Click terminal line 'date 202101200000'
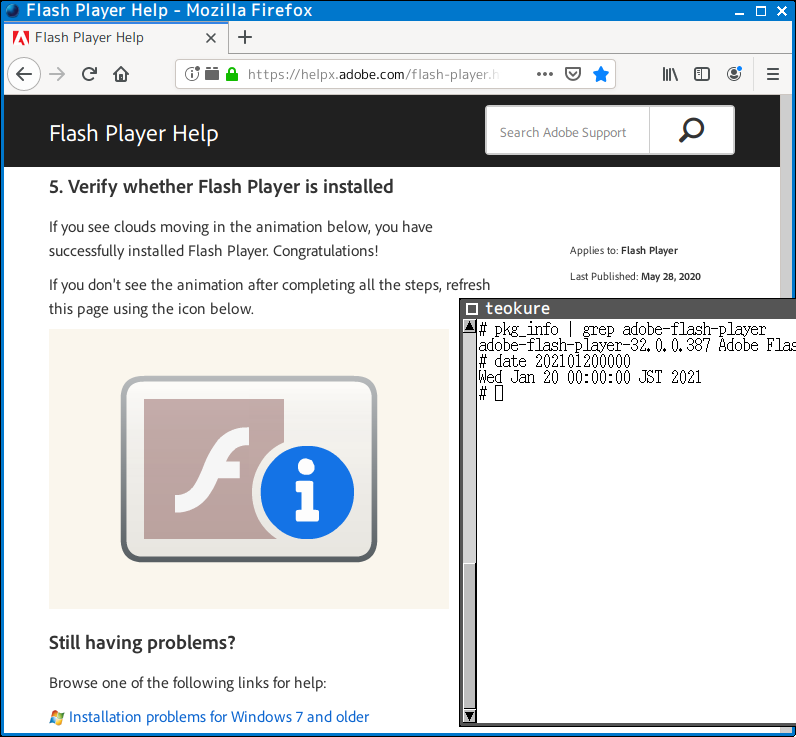 (x=562, y=361)
